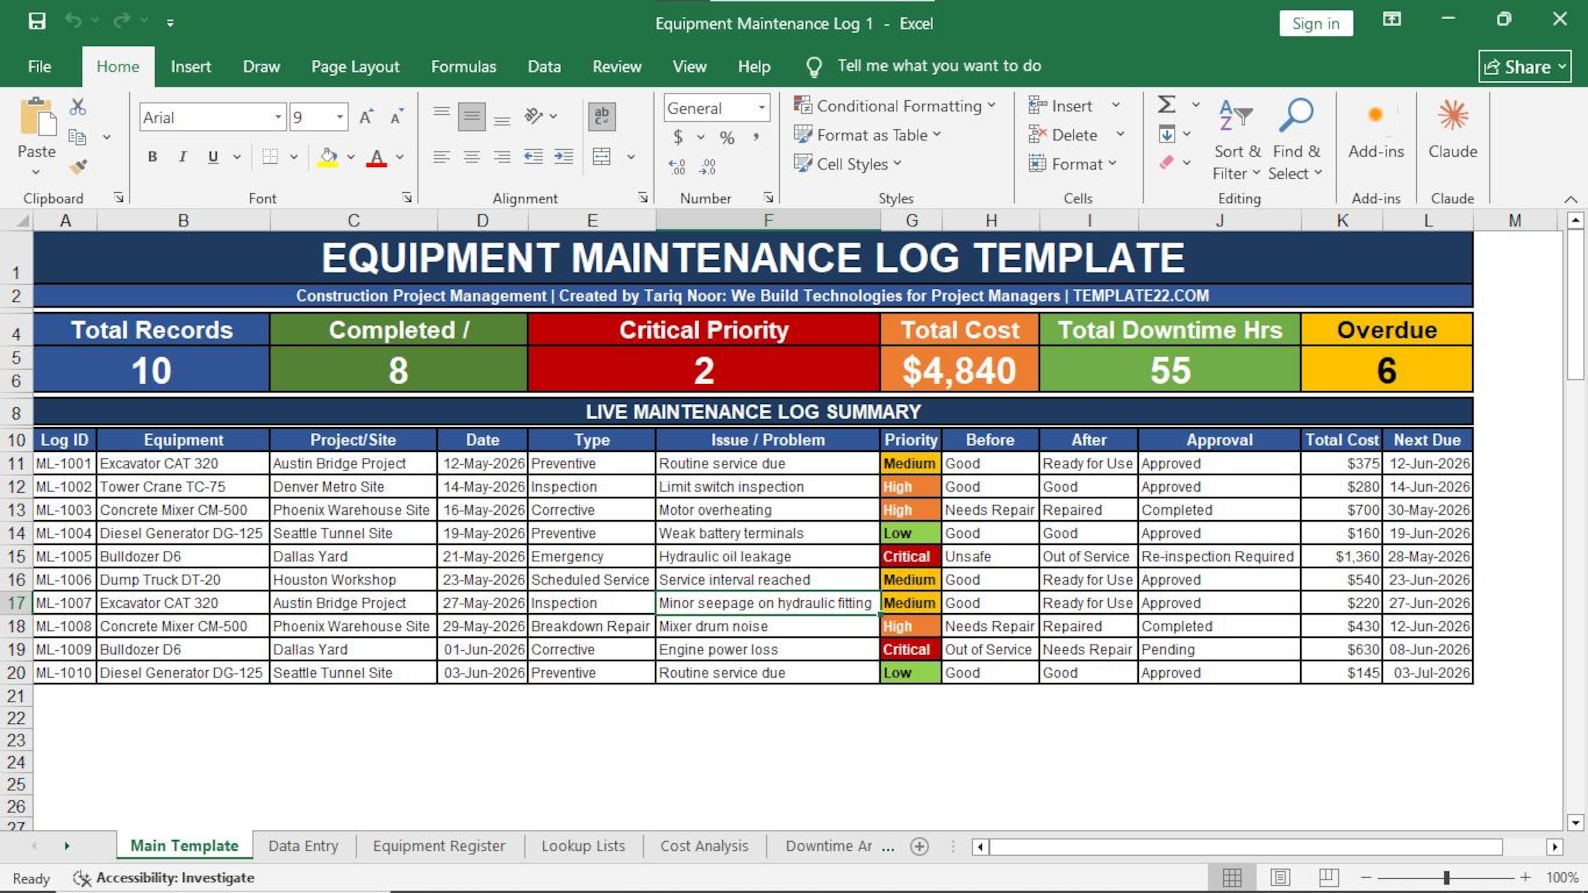Switch to the Formulas ribbon tab

click(463, 66)
